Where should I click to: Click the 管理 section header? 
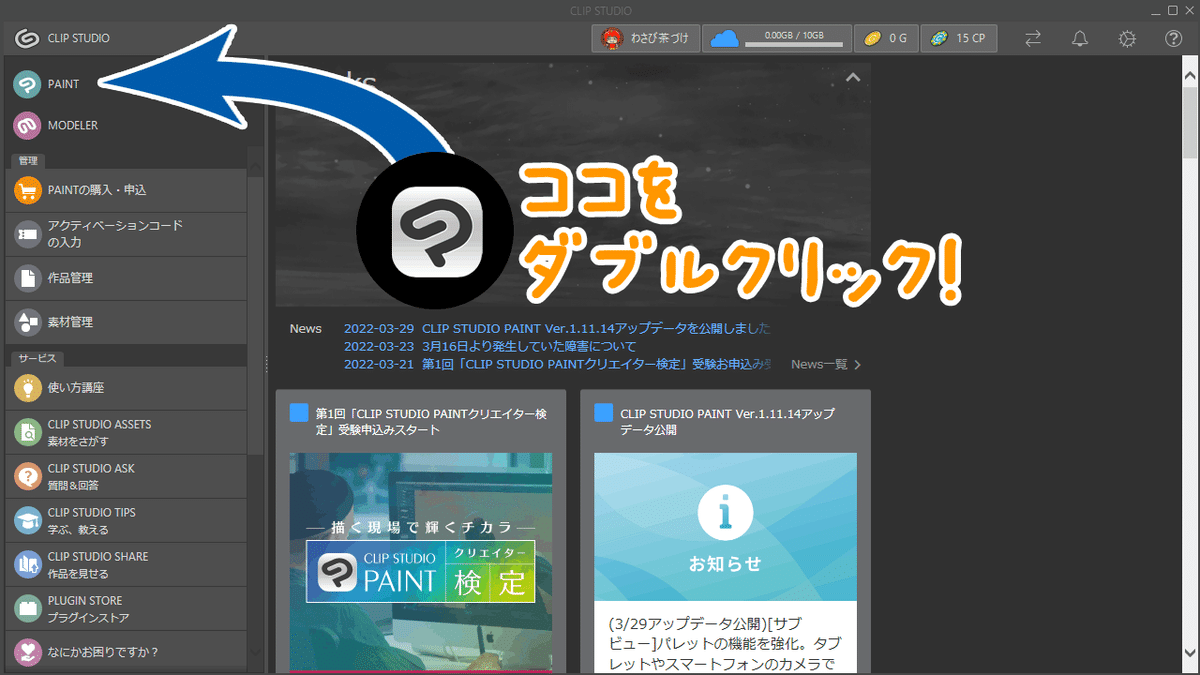(x=28, y=160)
